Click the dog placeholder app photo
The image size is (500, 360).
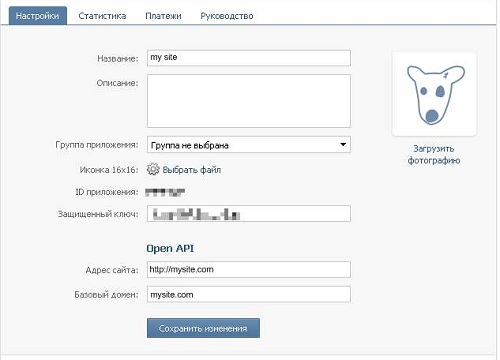pyautogui.click(x=434, y=94)
